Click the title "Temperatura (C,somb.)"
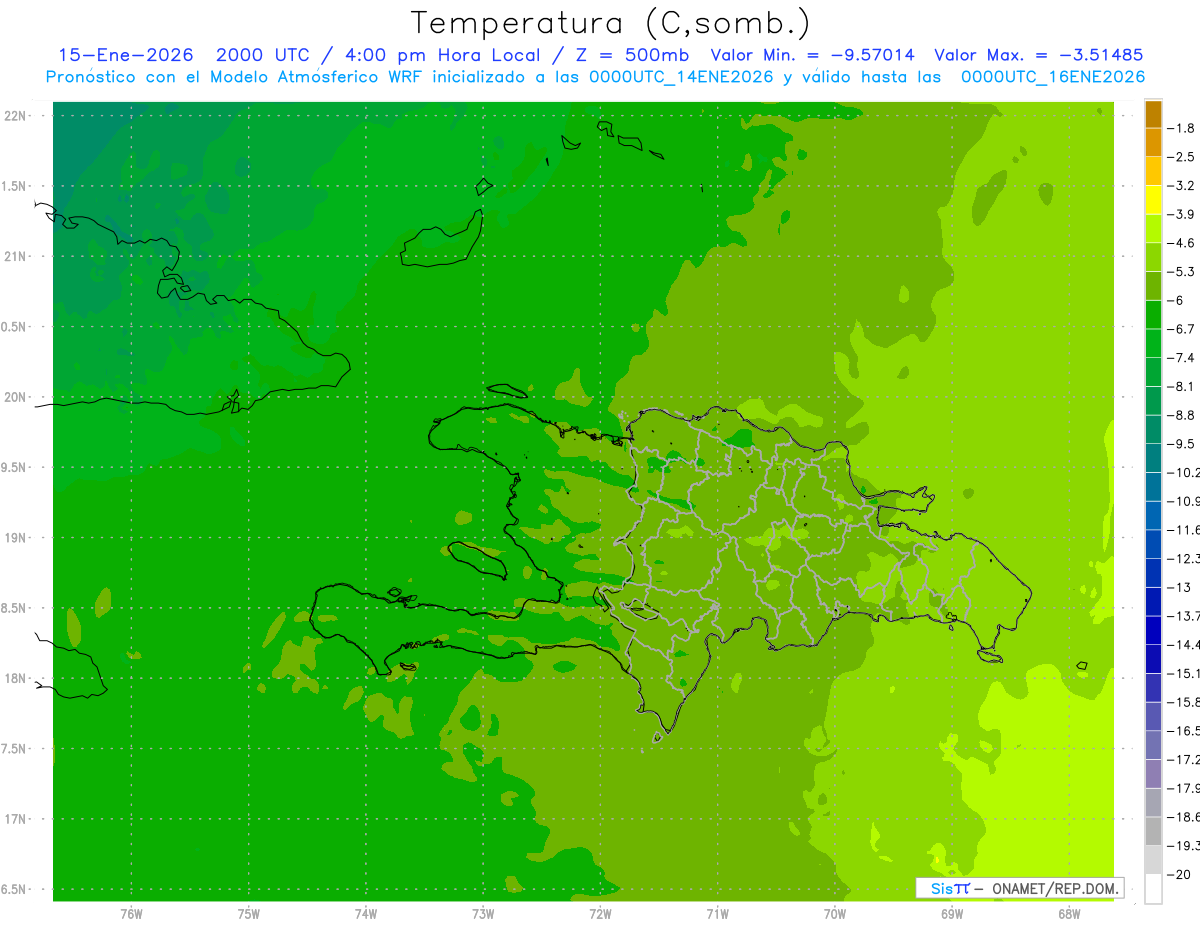 pos(611,23)
